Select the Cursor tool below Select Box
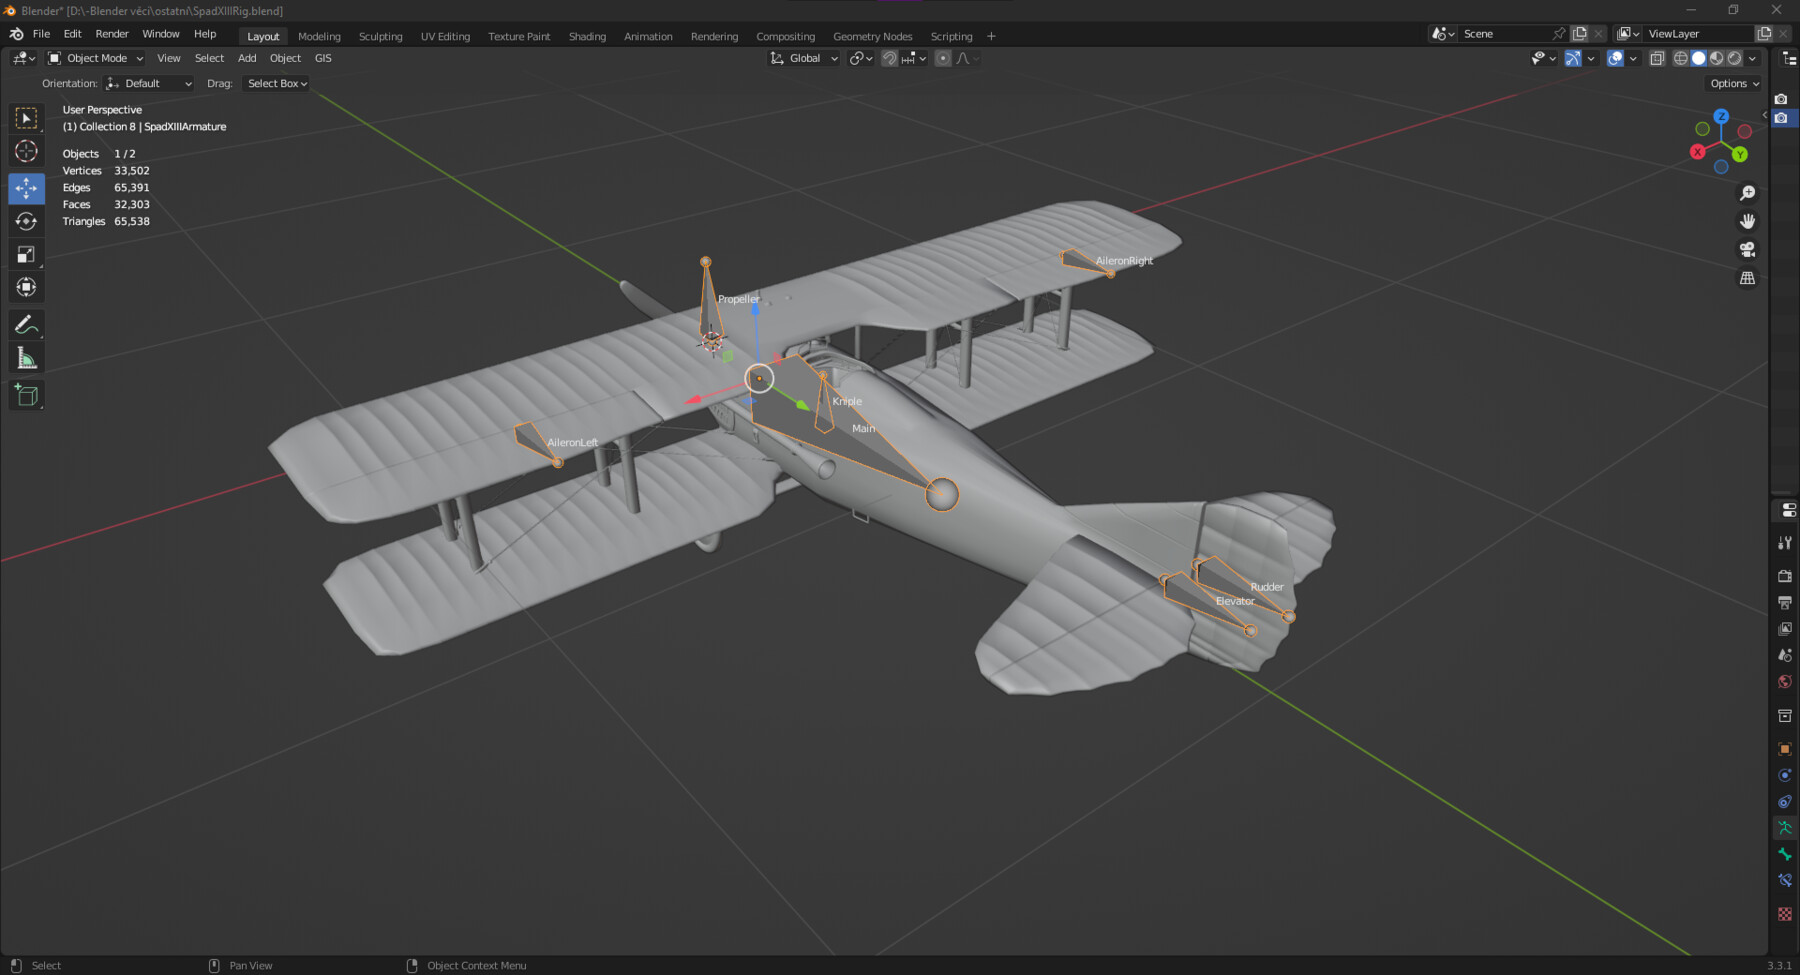Image resolution: width=1800 pixels, height=975 pixels. click(x=27, y=151)
